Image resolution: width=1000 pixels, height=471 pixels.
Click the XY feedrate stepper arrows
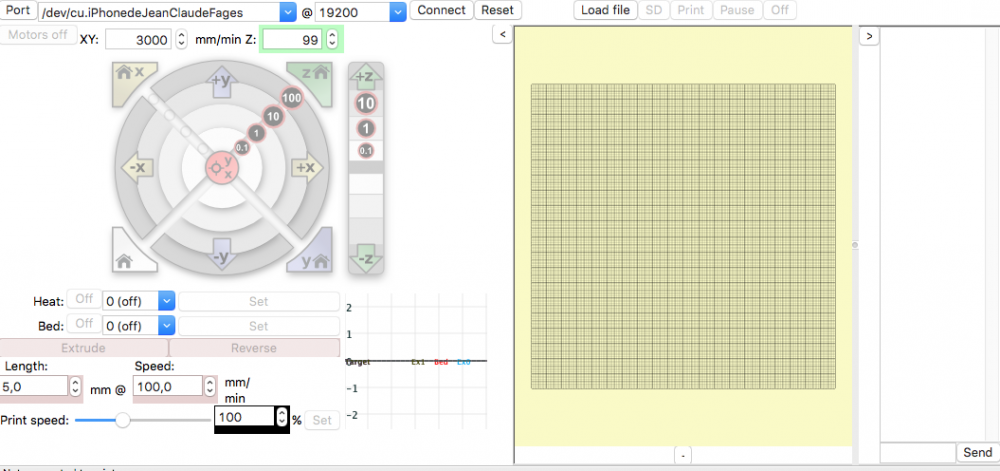tap(182, 40)
